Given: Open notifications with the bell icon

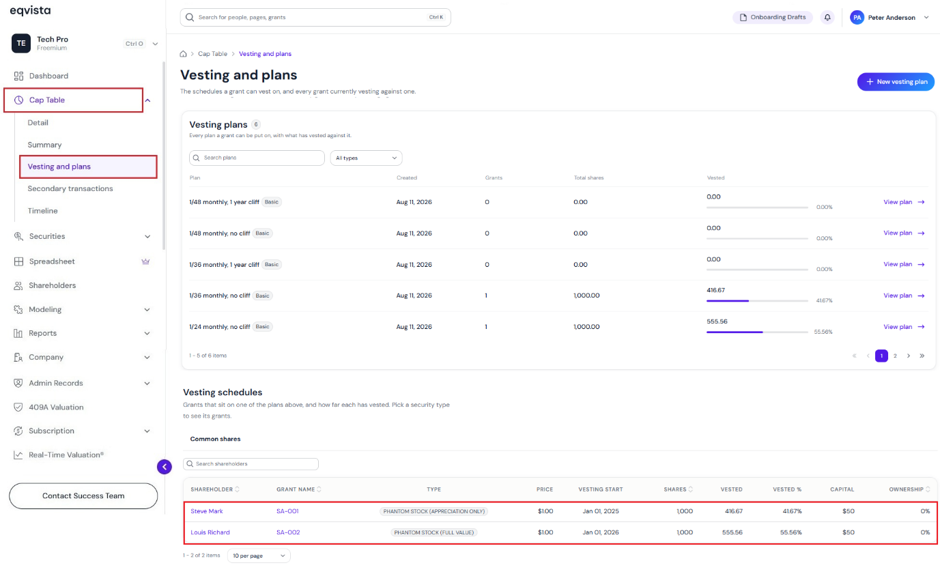Looking at the screenshot, I should coord(827,17).
